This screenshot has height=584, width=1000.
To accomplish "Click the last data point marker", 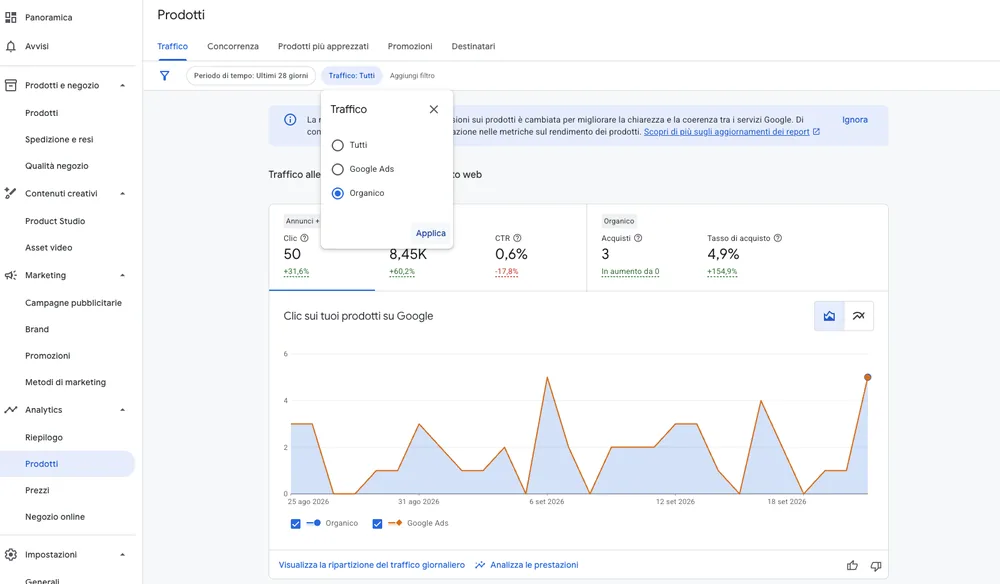I will click(867, 377).
